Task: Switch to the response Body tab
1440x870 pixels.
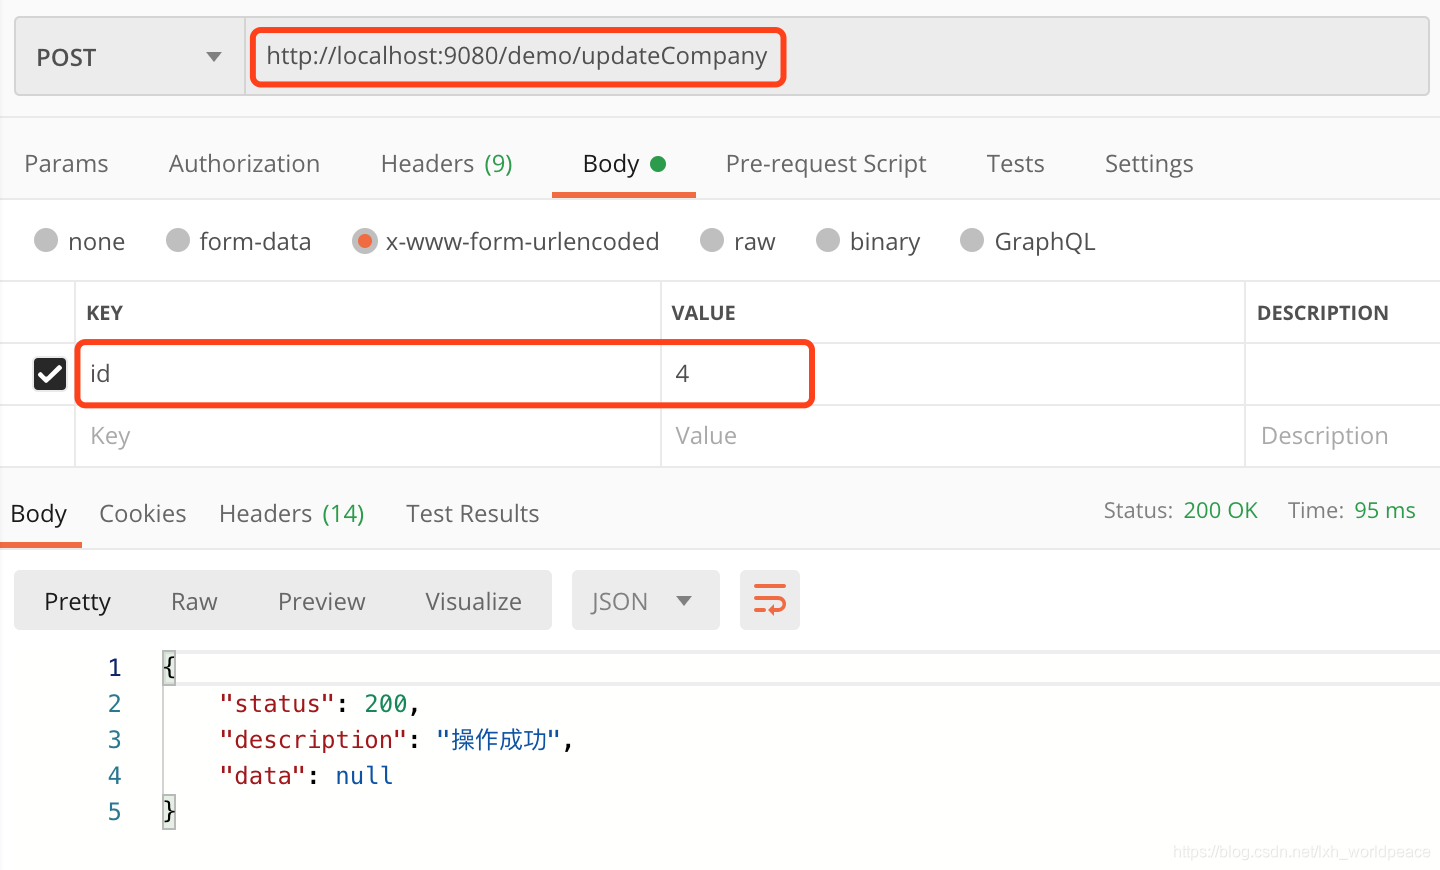Action: (39, 514)
